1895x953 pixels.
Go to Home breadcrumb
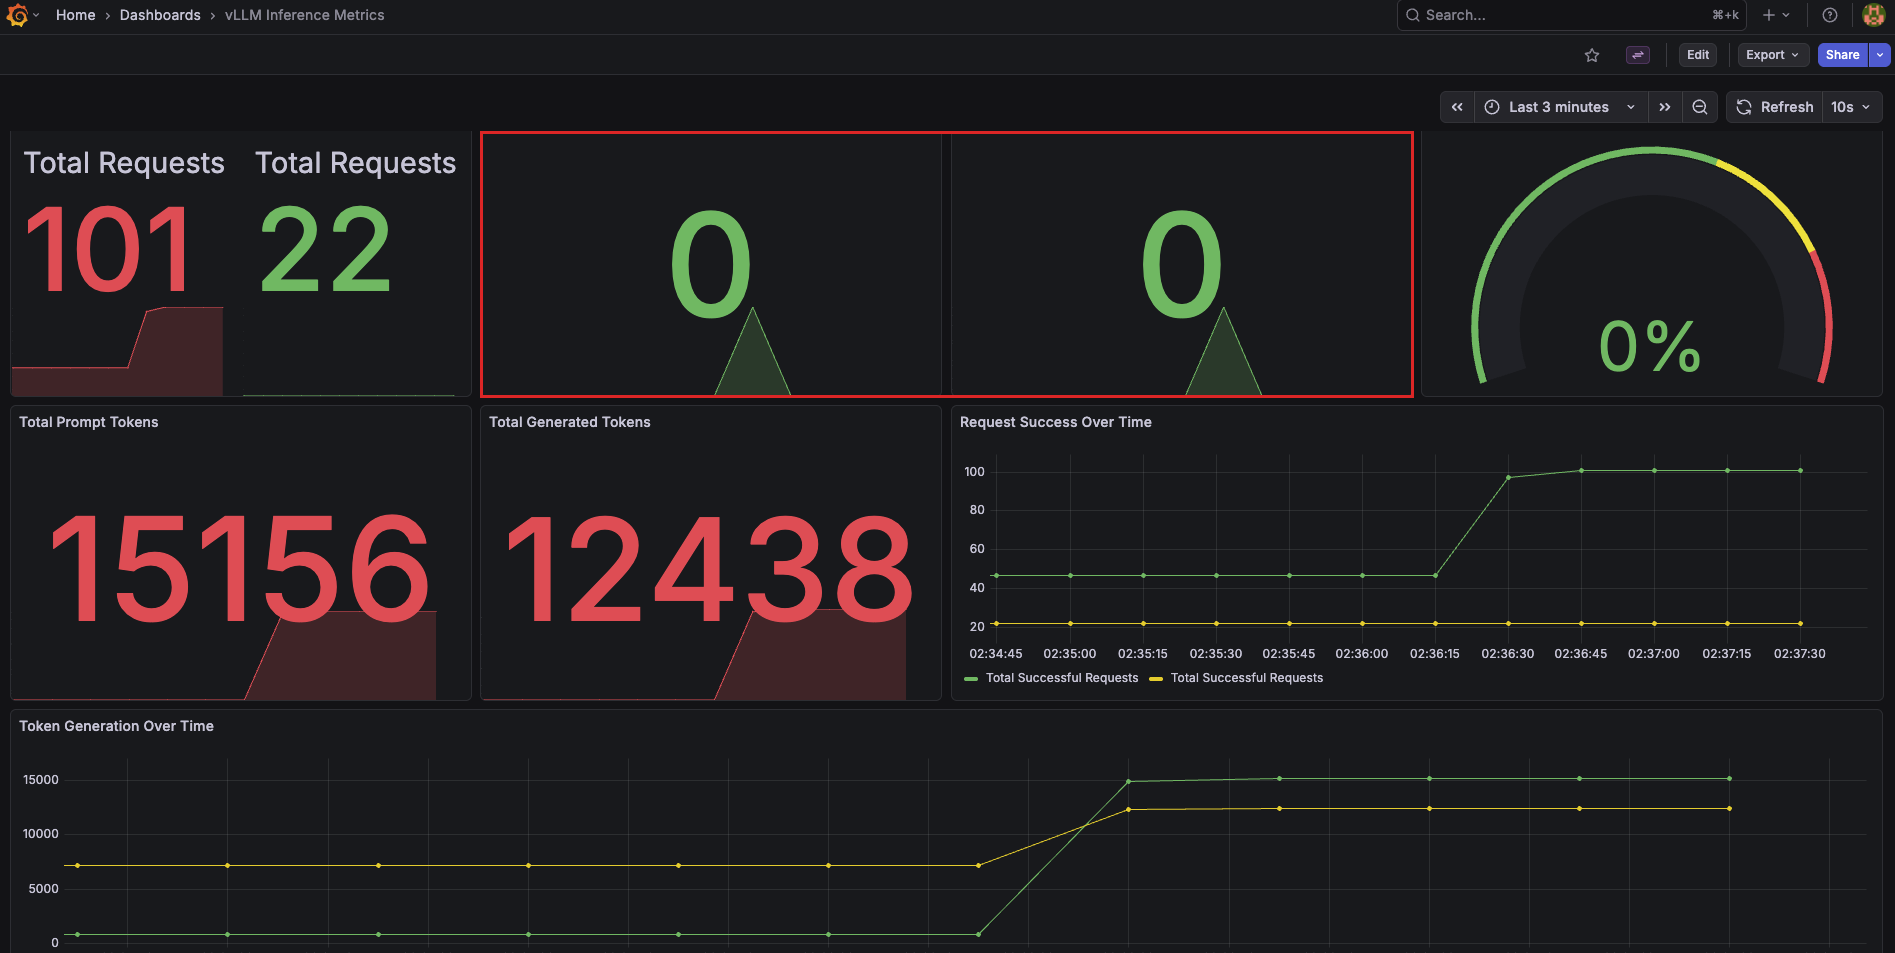(76, 15)
